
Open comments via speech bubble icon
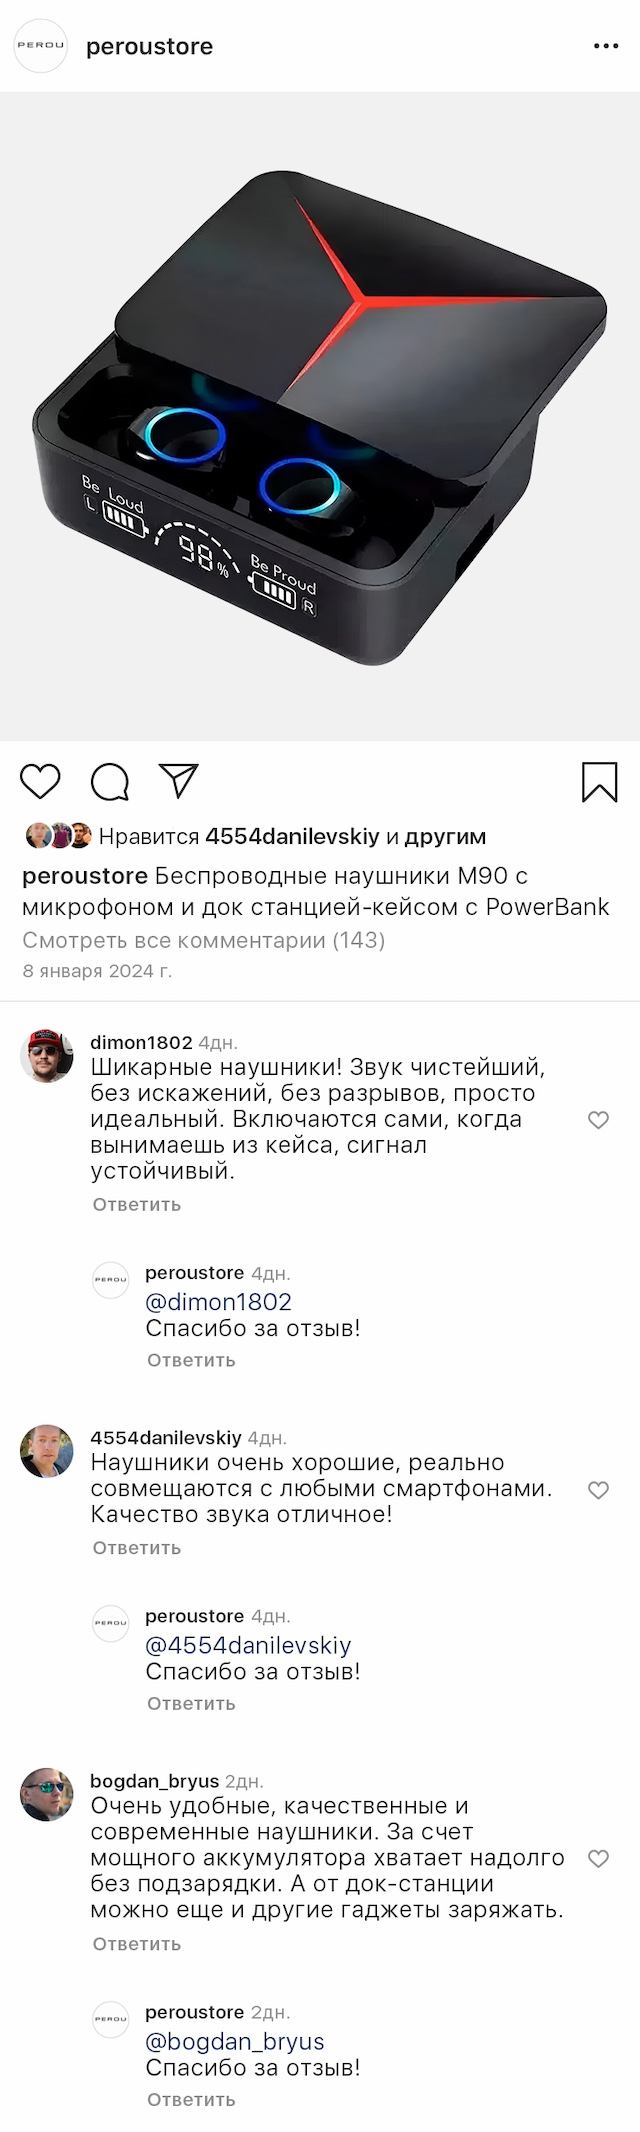pyautogui.click(x=110, y=782)
